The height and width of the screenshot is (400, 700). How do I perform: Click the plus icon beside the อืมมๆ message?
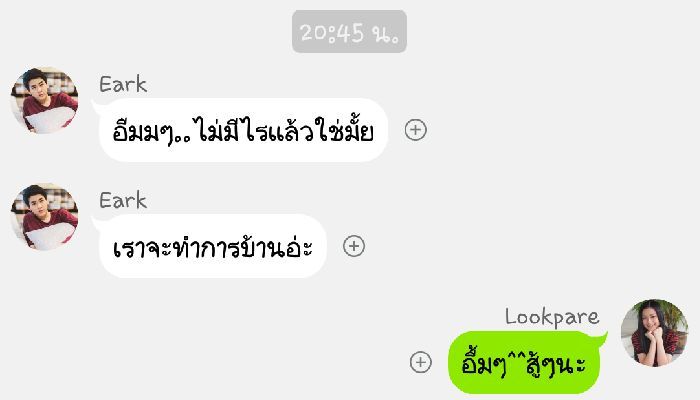[x=416, y=130]
